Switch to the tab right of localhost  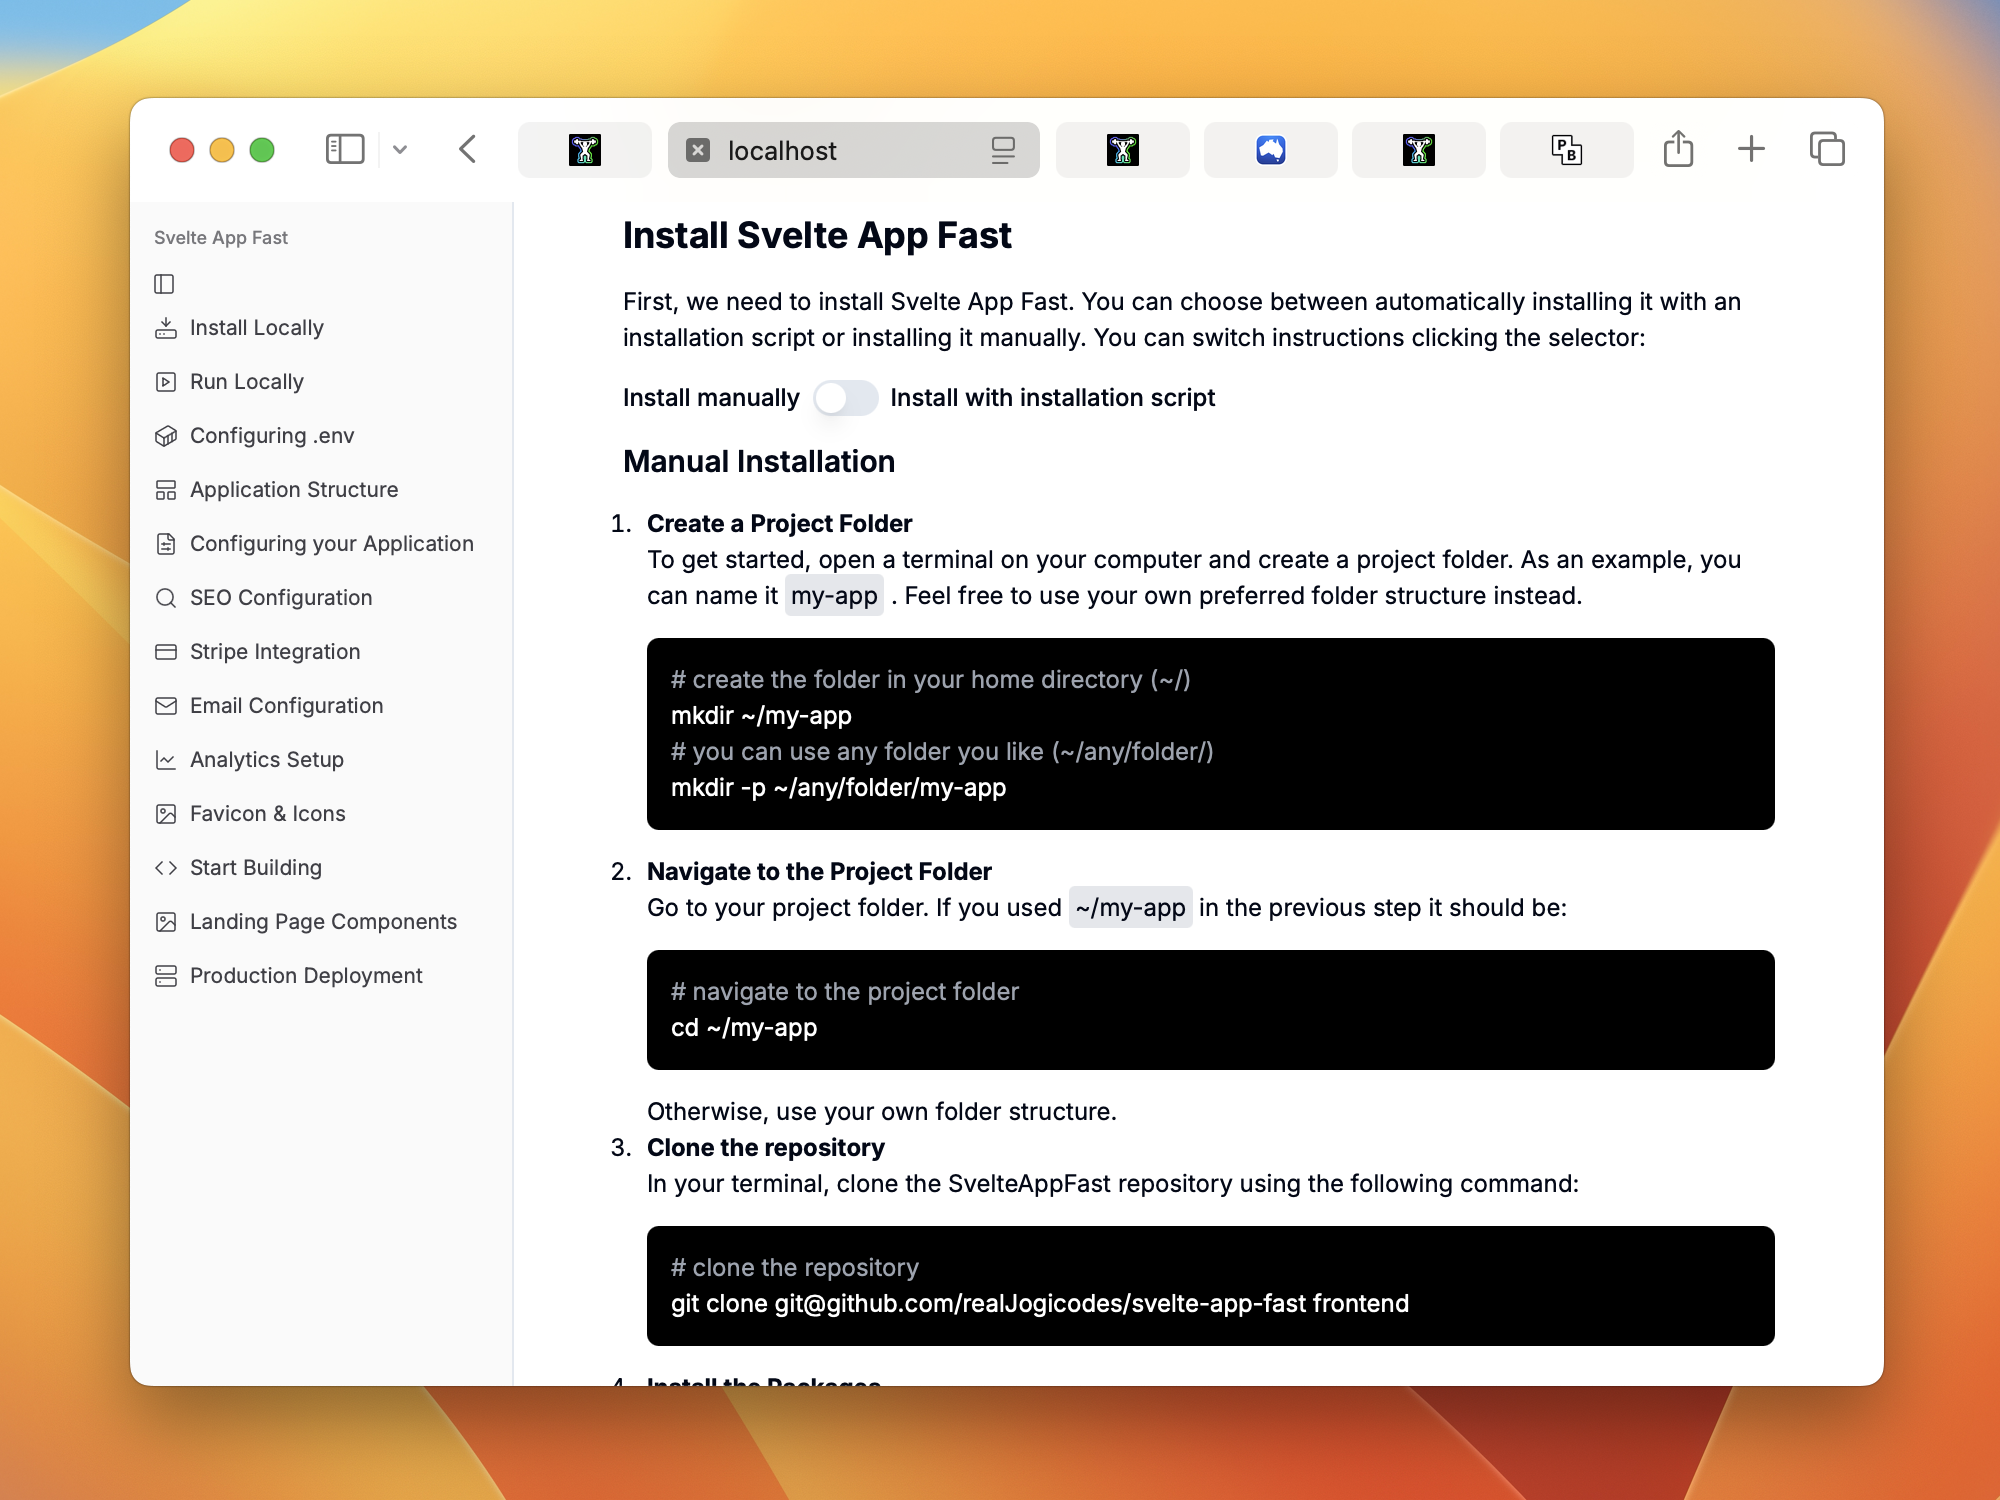tap(1122, 150)
